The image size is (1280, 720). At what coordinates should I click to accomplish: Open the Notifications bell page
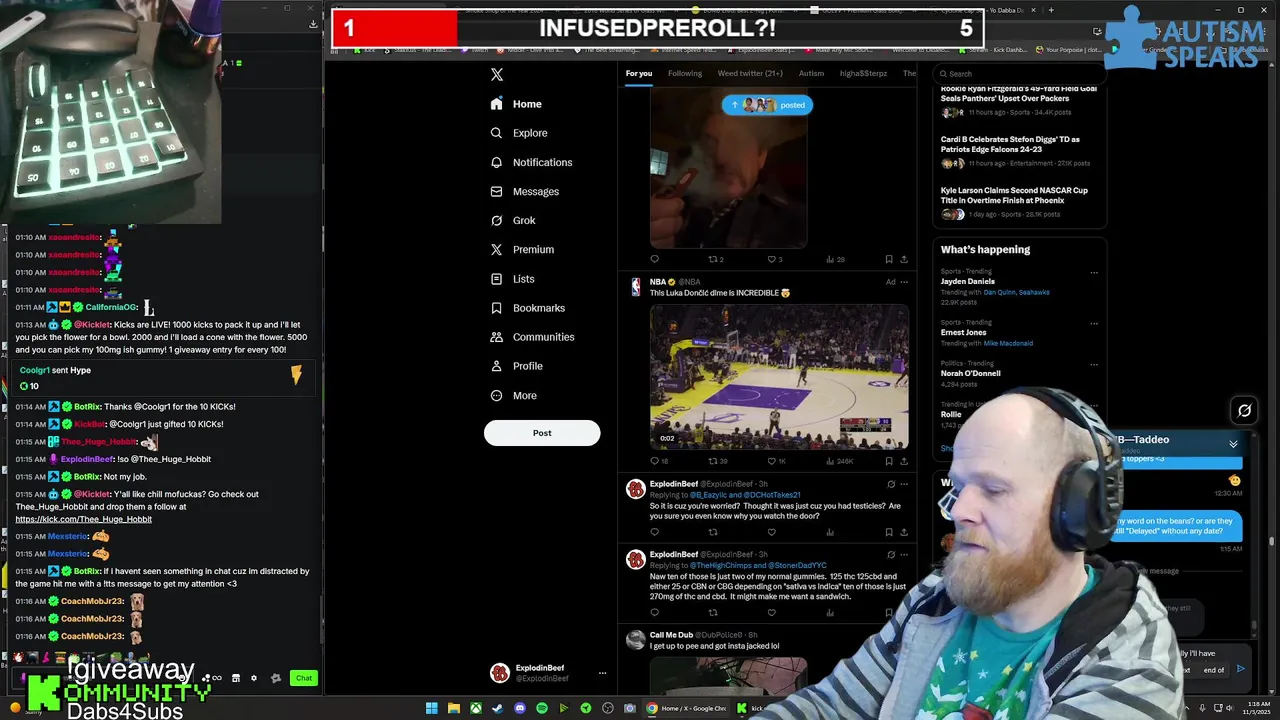pyautogui.click(x=531, y=162)
